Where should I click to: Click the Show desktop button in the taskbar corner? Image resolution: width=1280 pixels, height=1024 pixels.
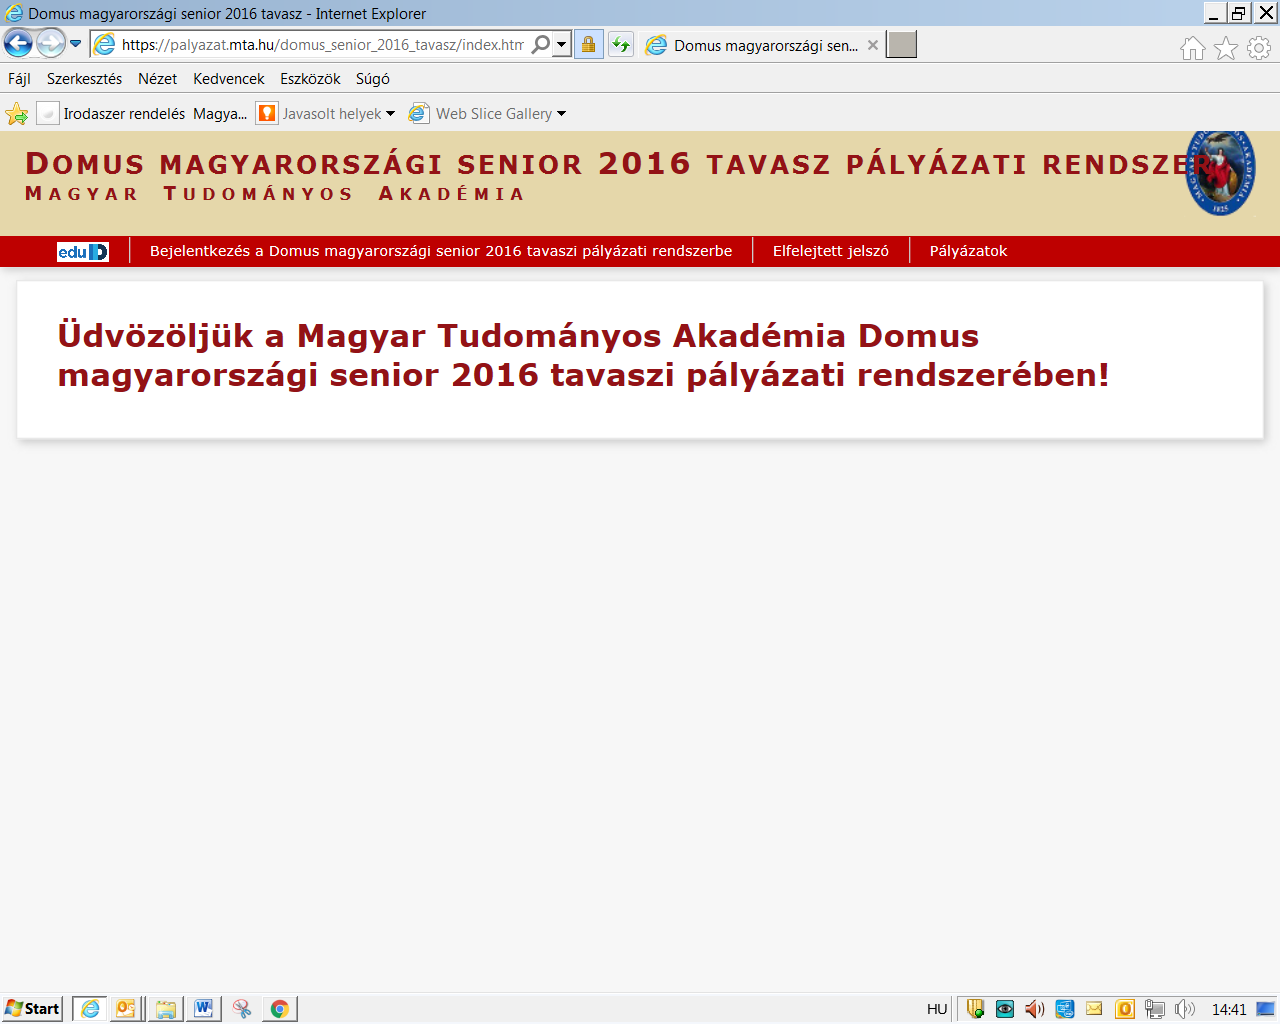[x=1266, y=1009]
